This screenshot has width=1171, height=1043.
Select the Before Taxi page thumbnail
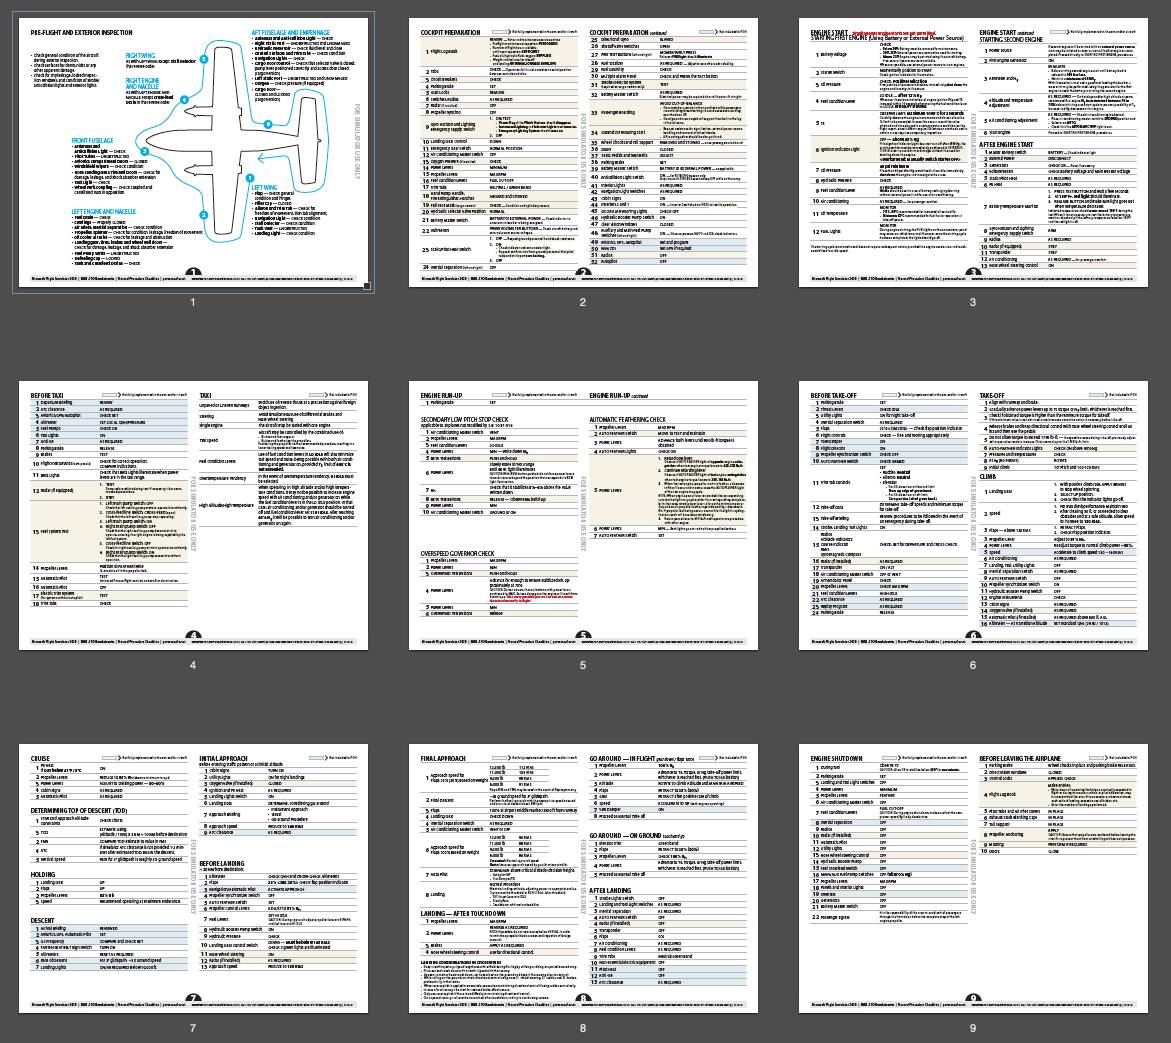(x=193, y=514)
